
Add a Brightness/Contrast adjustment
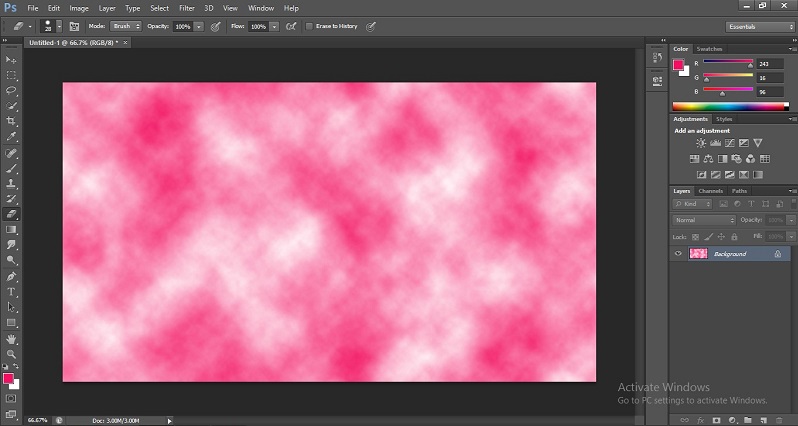pyautogui.click(x=701, y=143)
